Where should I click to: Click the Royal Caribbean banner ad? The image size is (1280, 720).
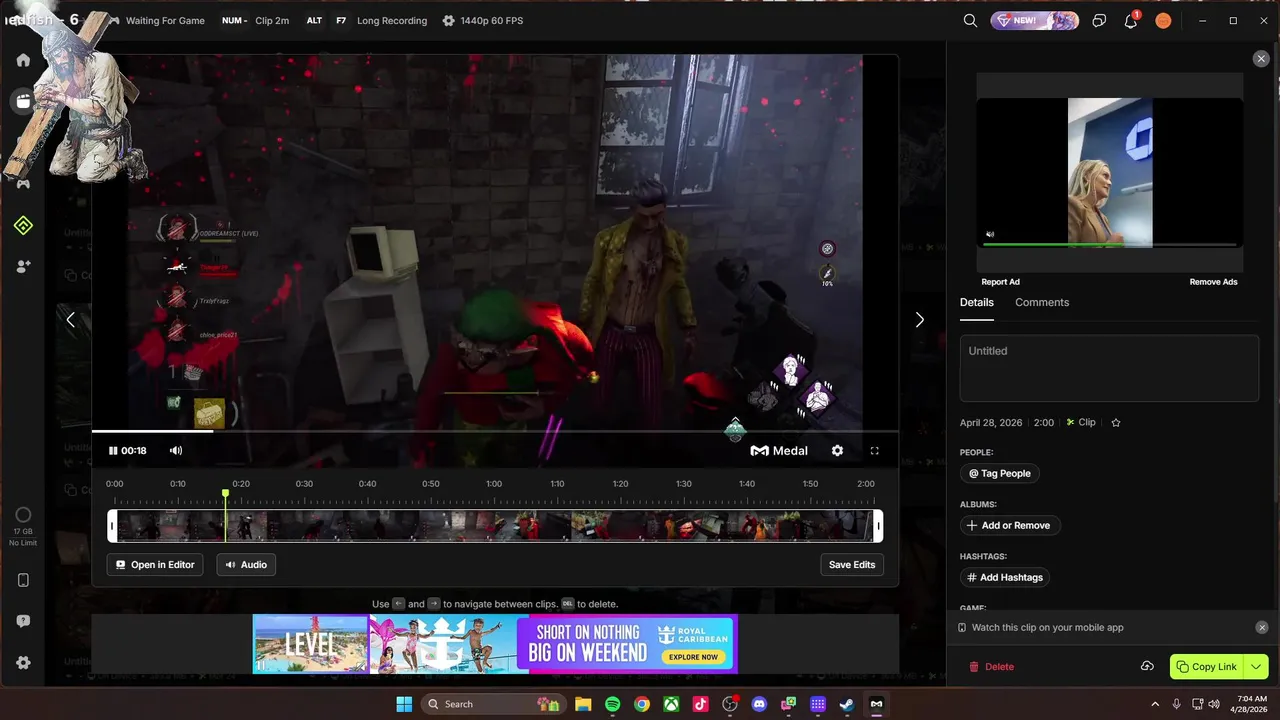coord(495,644)
